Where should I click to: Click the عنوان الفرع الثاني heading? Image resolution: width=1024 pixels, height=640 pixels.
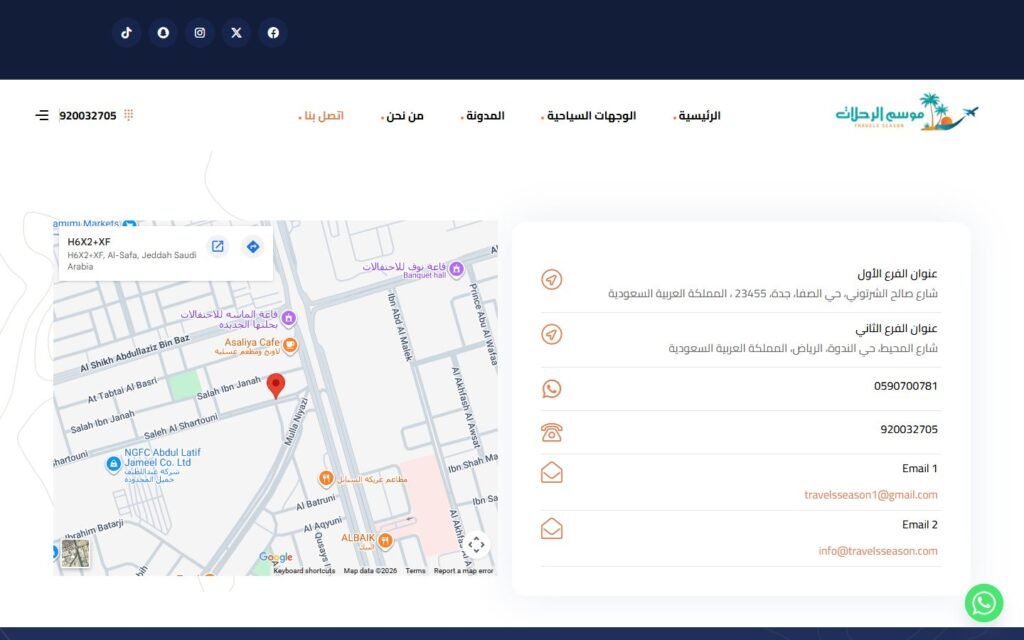click(x=897, y=328)
